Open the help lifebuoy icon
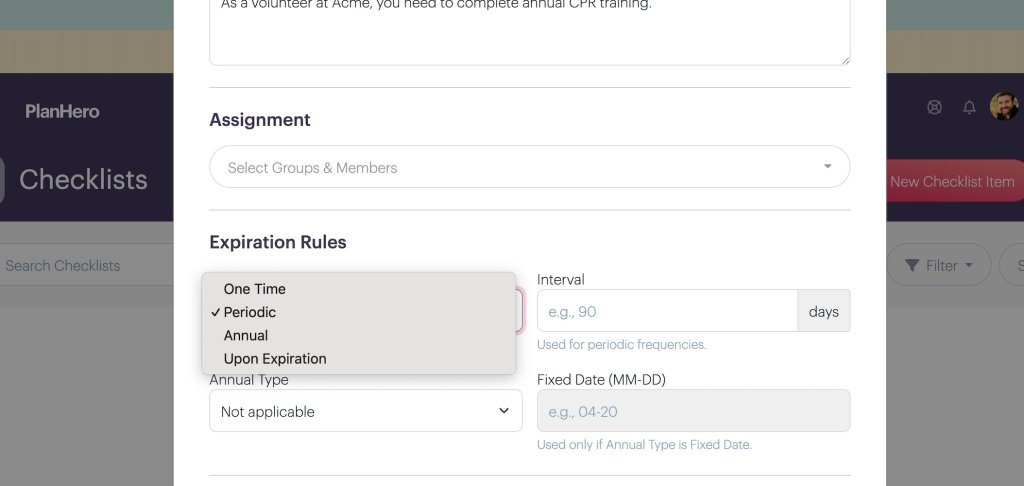The width and height of the screenshot is (1024, 486). coord(935,107)
